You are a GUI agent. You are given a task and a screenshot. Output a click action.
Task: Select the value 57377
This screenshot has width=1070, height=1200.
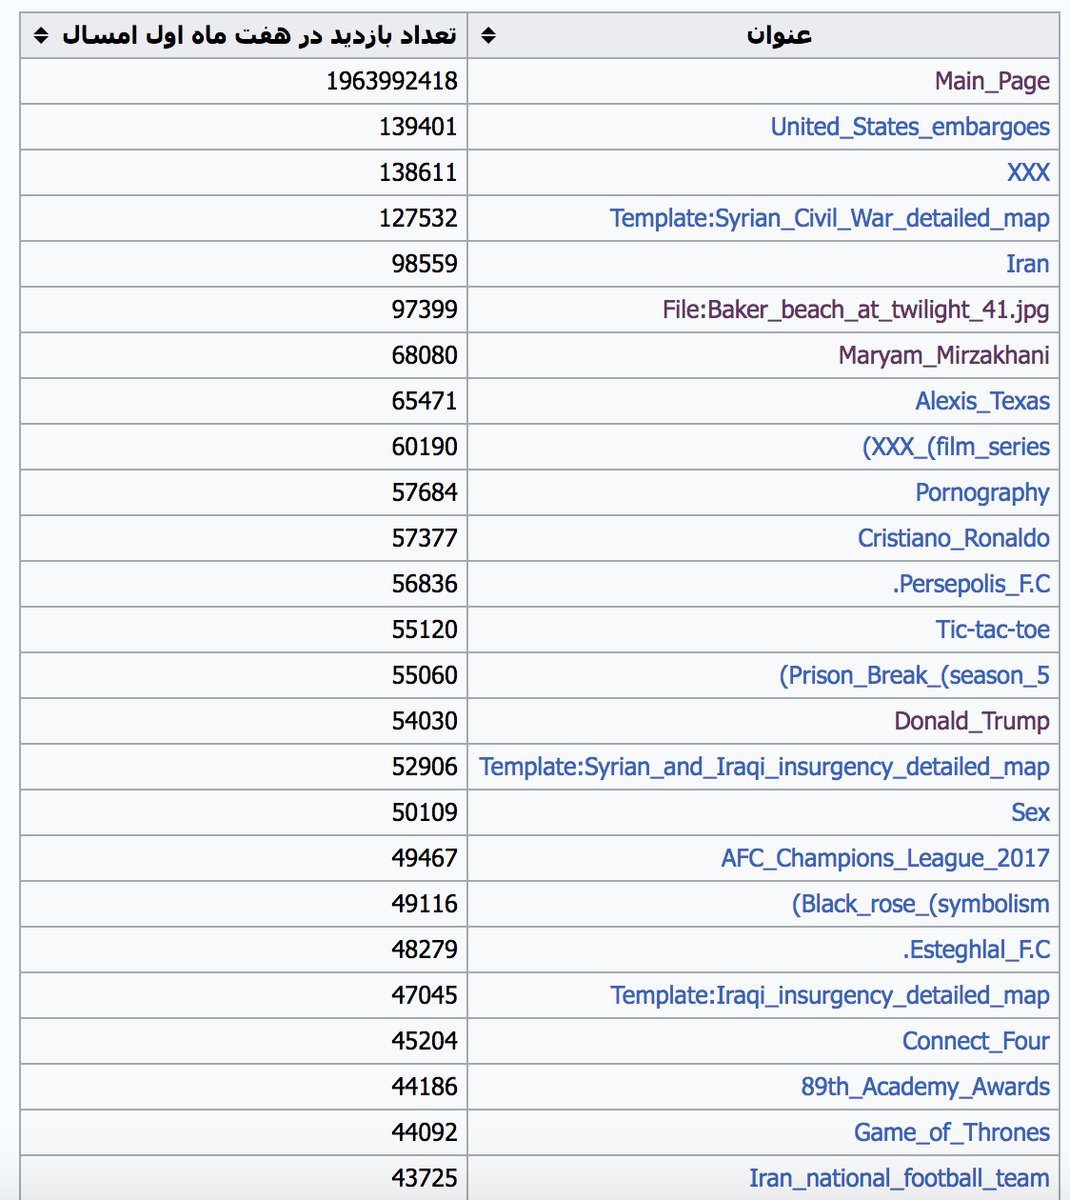[425, 538]
